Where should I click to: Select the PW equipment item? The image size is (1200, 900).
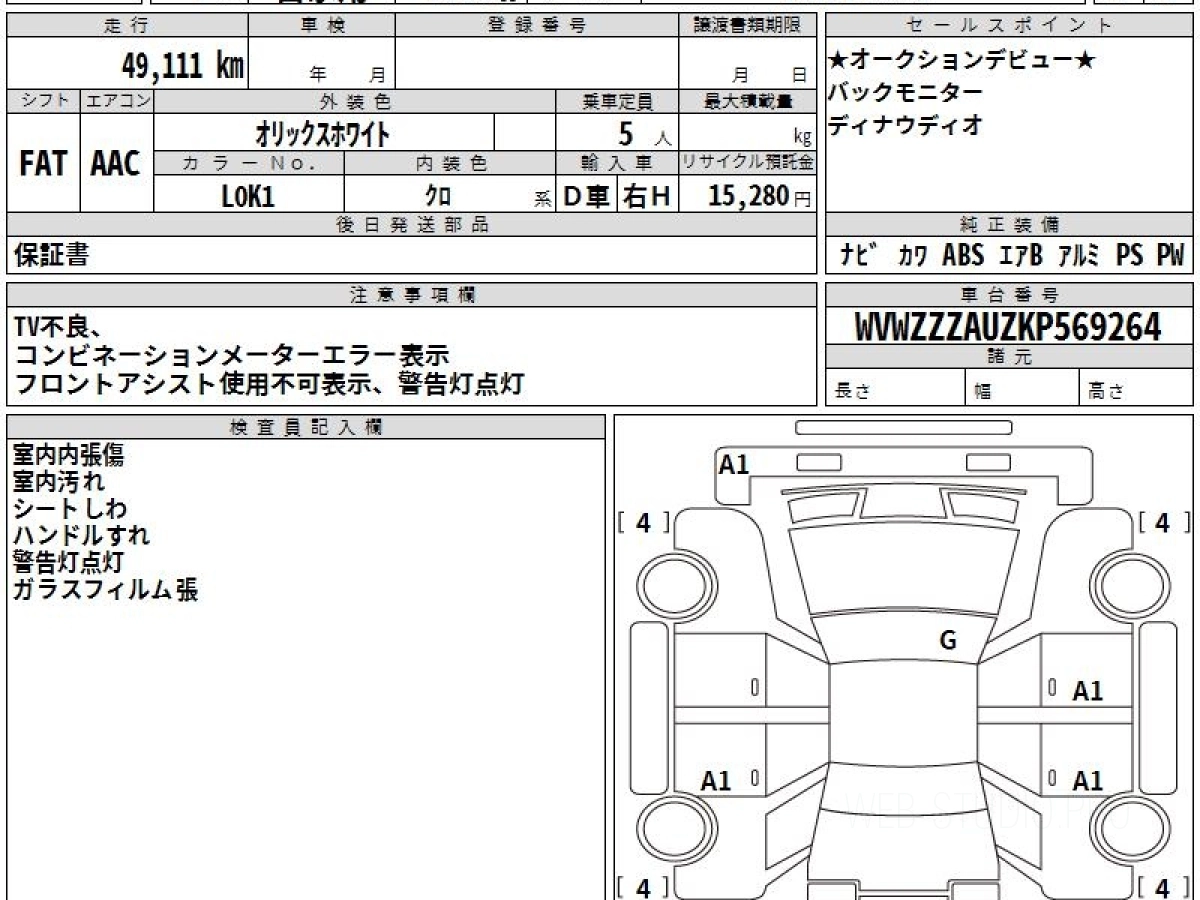(x=1170, y=256)
